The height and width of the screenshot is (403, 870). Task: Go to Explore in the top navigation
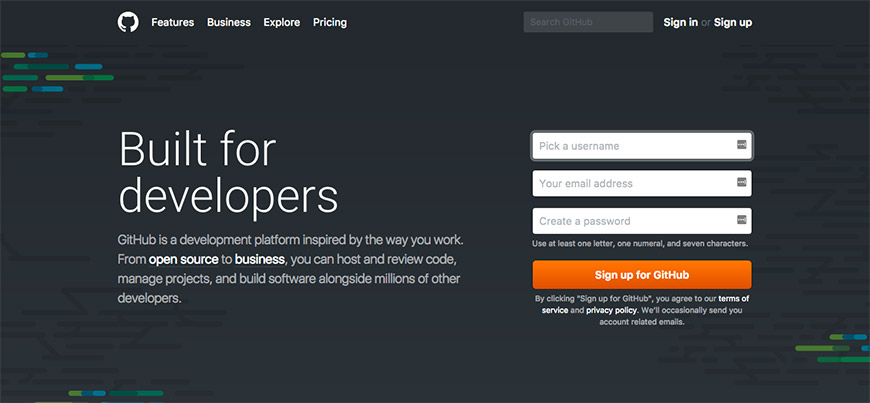[282, 22]
